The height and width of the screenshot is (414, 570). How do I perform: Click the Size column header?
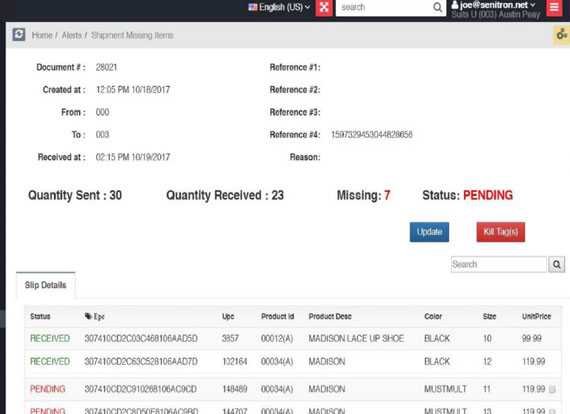489,316
